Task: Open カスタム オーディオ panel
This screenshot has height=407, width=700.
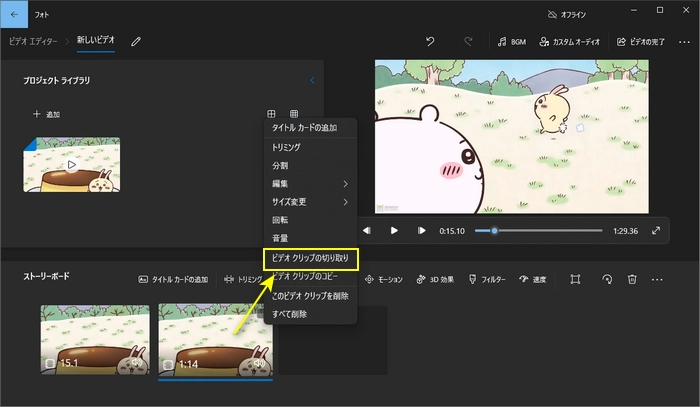Action: click(570, 42)
